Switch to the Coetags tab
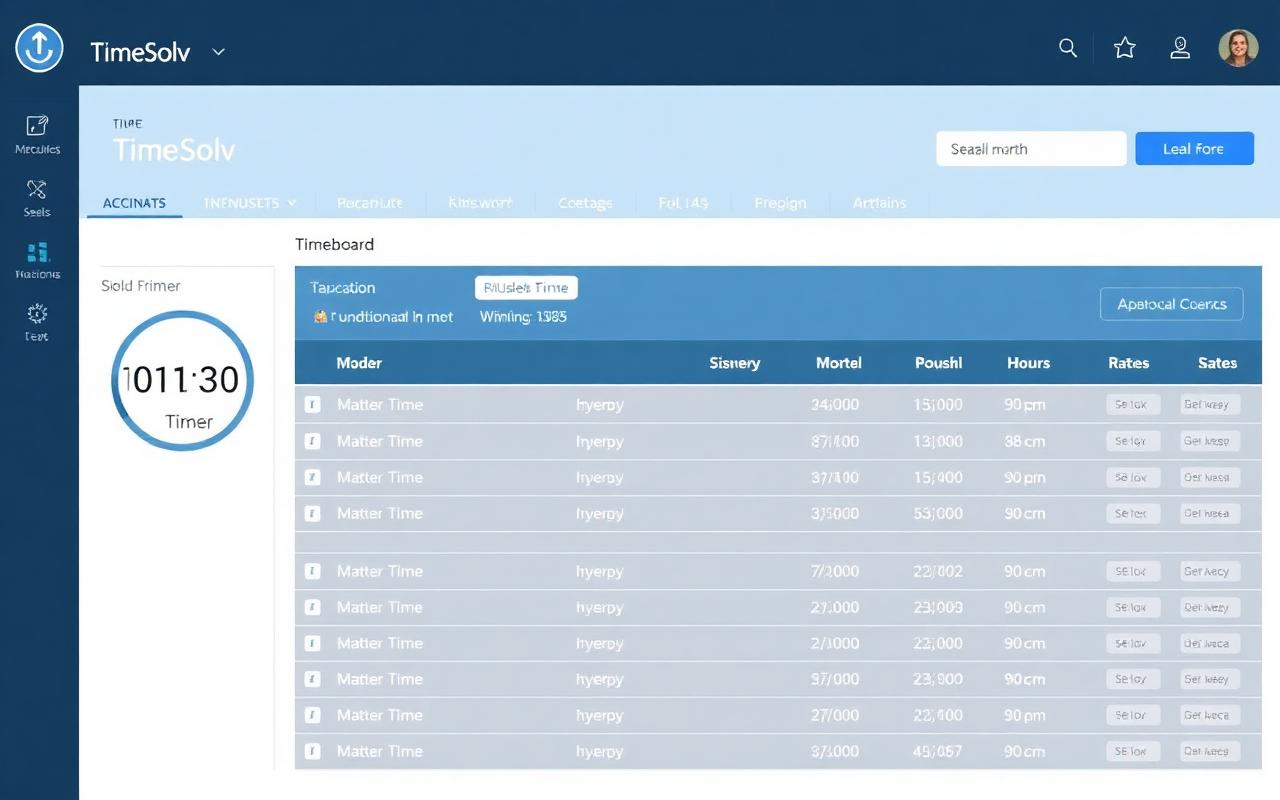This screenshot has height=800, width=1280. 585,203
